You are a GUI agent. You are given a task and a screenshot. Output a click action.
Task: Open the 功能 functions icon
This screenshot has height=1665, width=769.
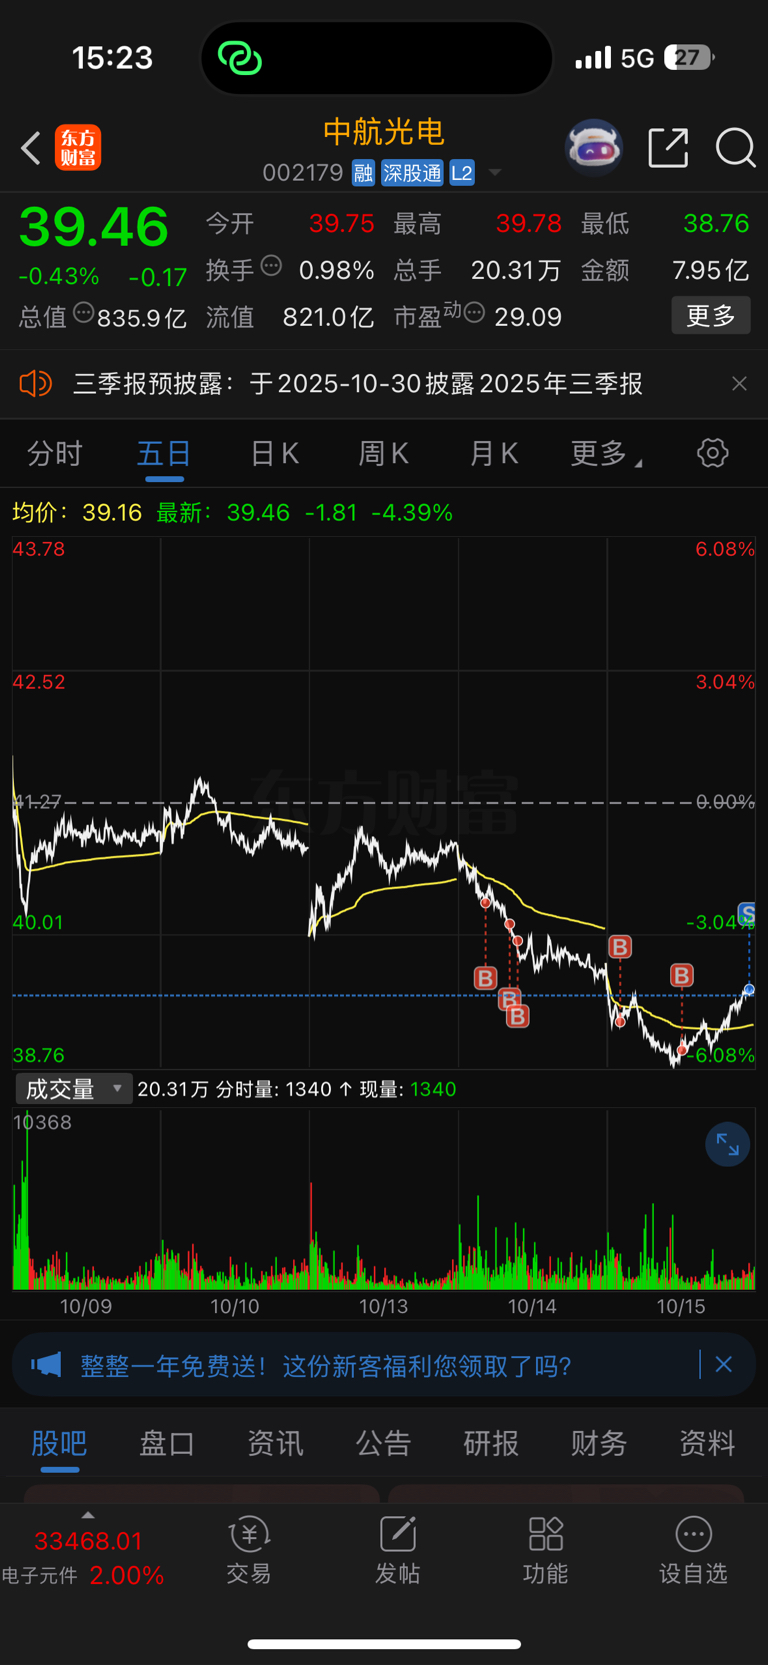[545, 1550]
